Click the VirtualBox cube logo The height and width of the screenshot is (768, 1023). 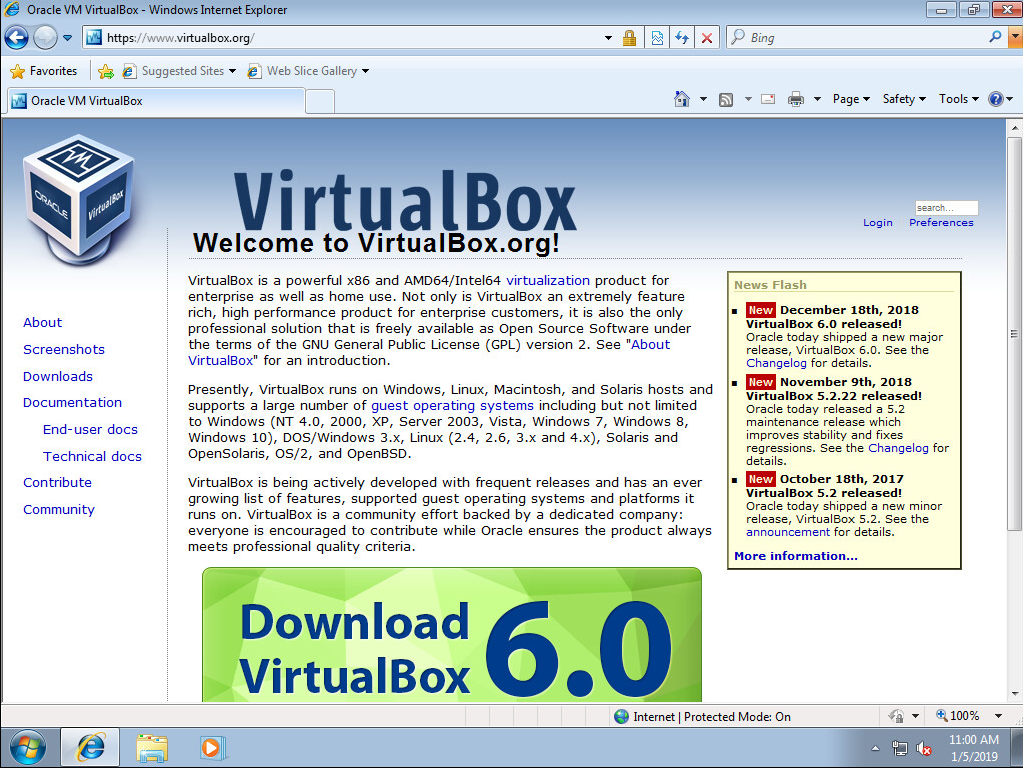pyautogui.click(x=79, y=200)
